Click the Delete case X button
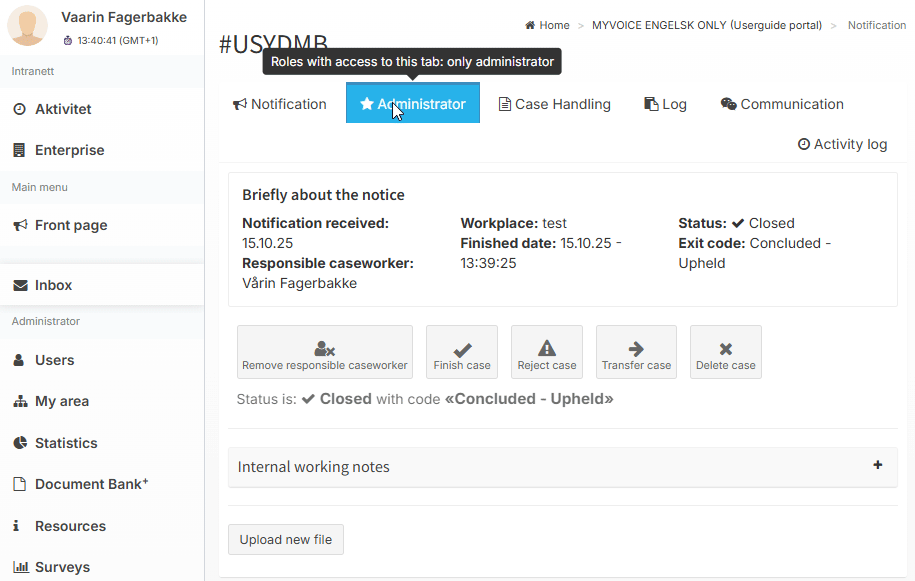This screenshot has width=915, height=581. (725, 352)
